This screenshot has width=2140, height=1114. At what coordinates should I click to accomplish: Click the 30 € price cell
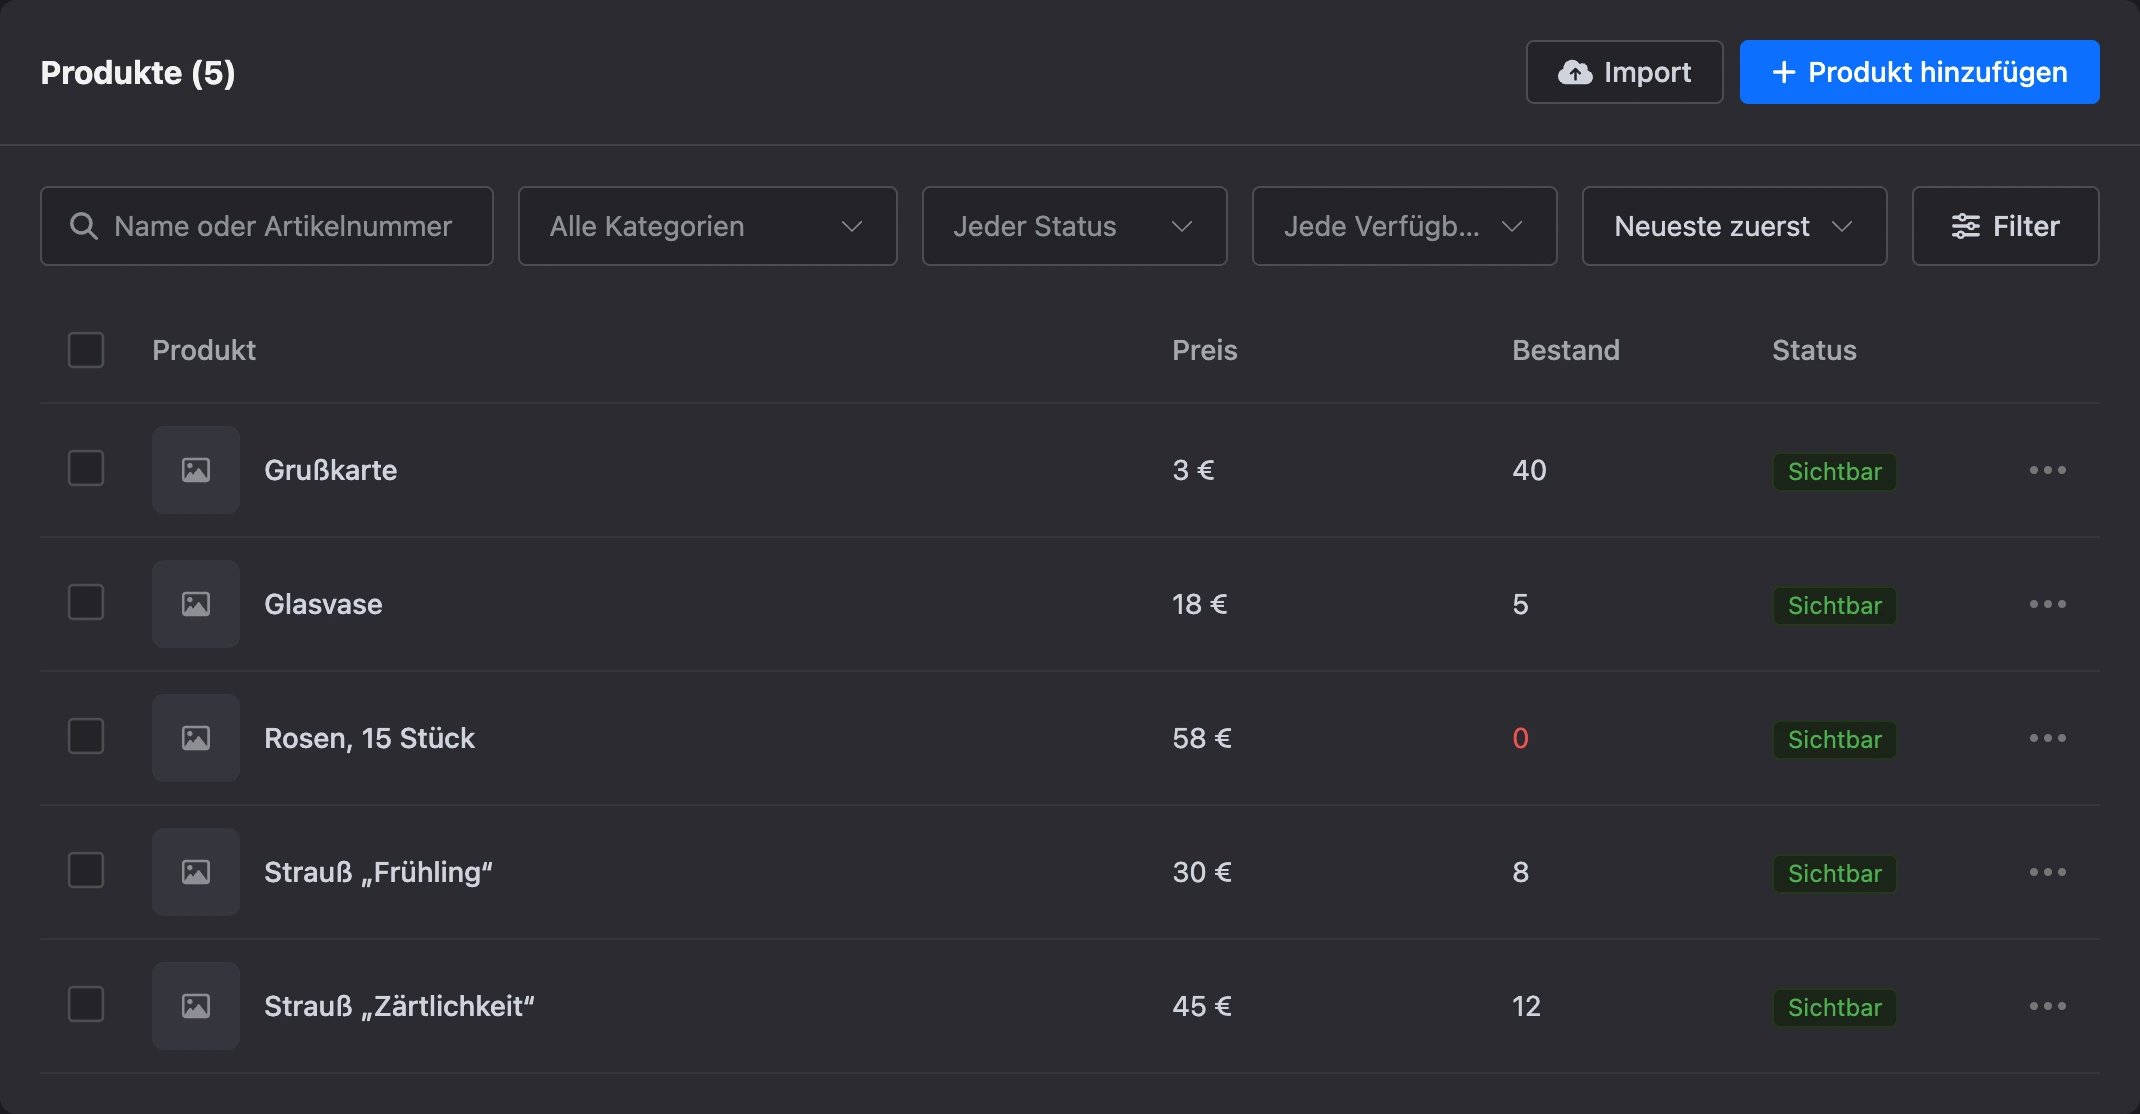1202,872
